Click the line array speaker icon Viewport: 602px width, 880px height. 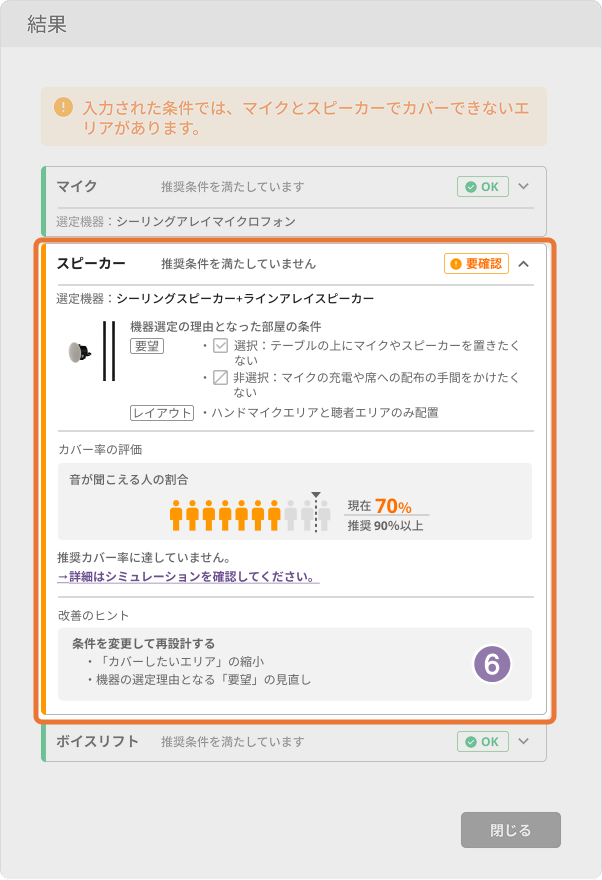click(x=109, y=351)
